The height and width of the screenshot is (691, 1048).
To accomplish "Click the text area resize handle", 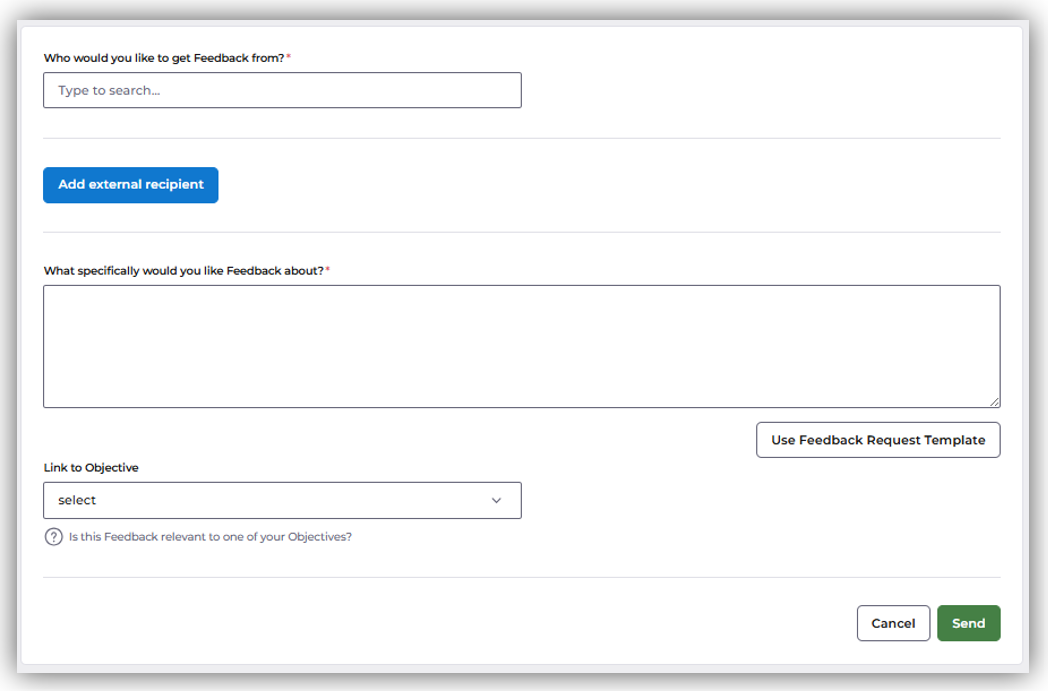I will [x=994, y=402].
